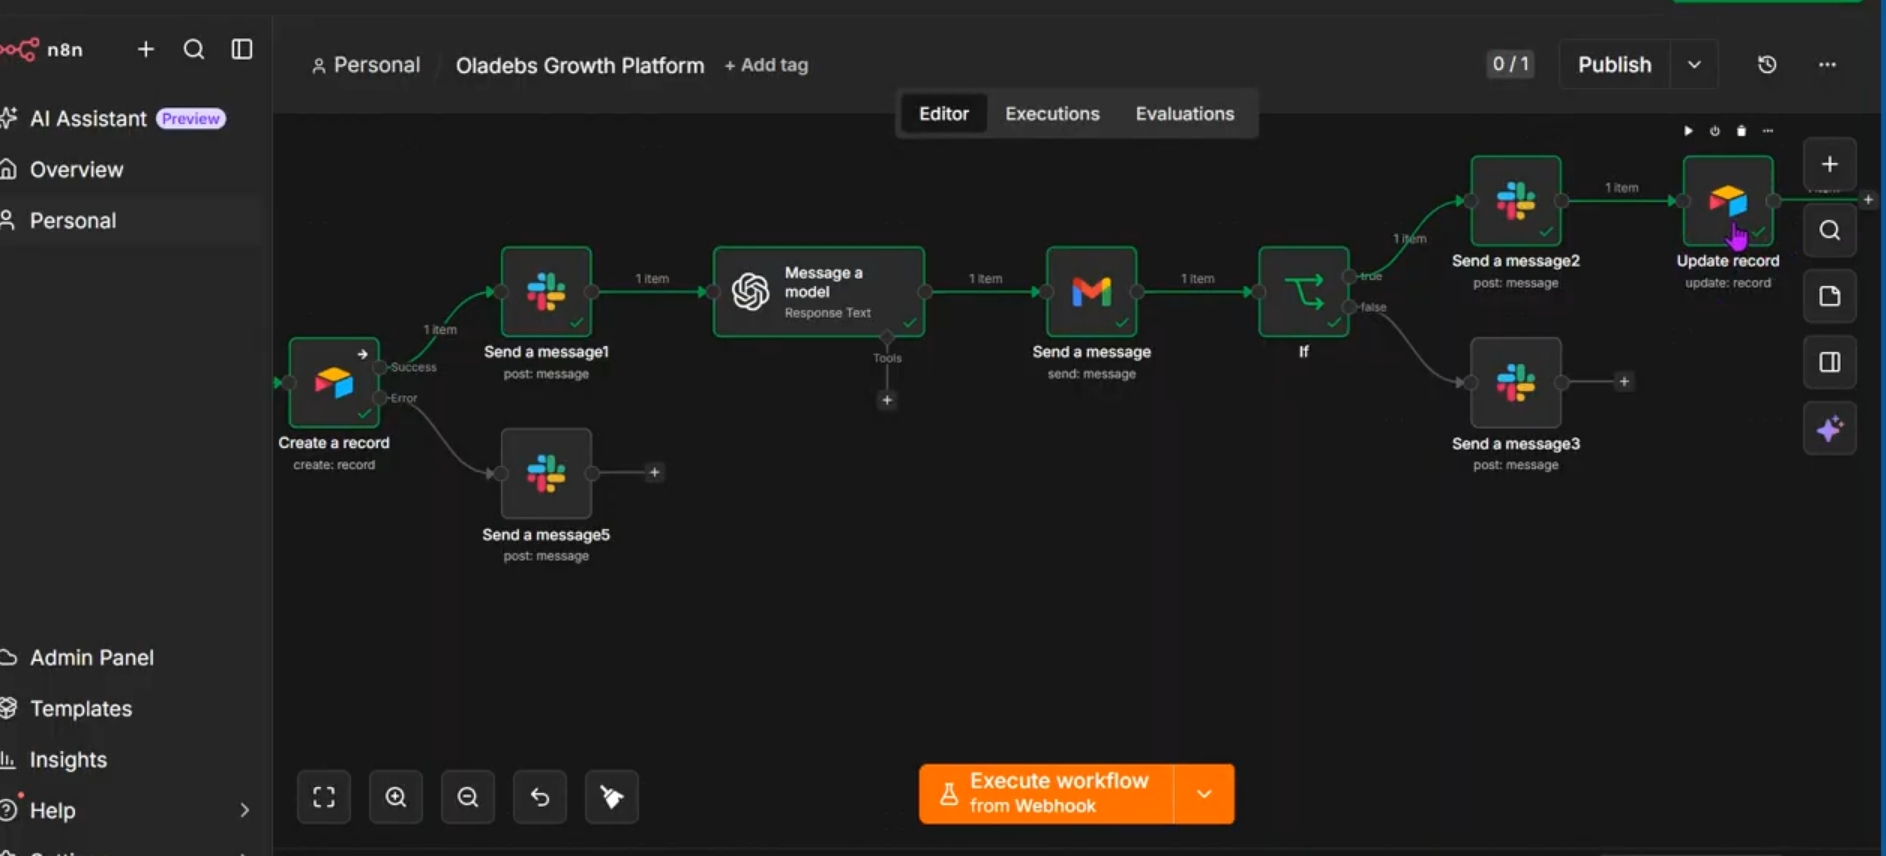Click the Preview badge
Image resolution: width=1886 pixels, height=856 pixels.
(191, 118)
